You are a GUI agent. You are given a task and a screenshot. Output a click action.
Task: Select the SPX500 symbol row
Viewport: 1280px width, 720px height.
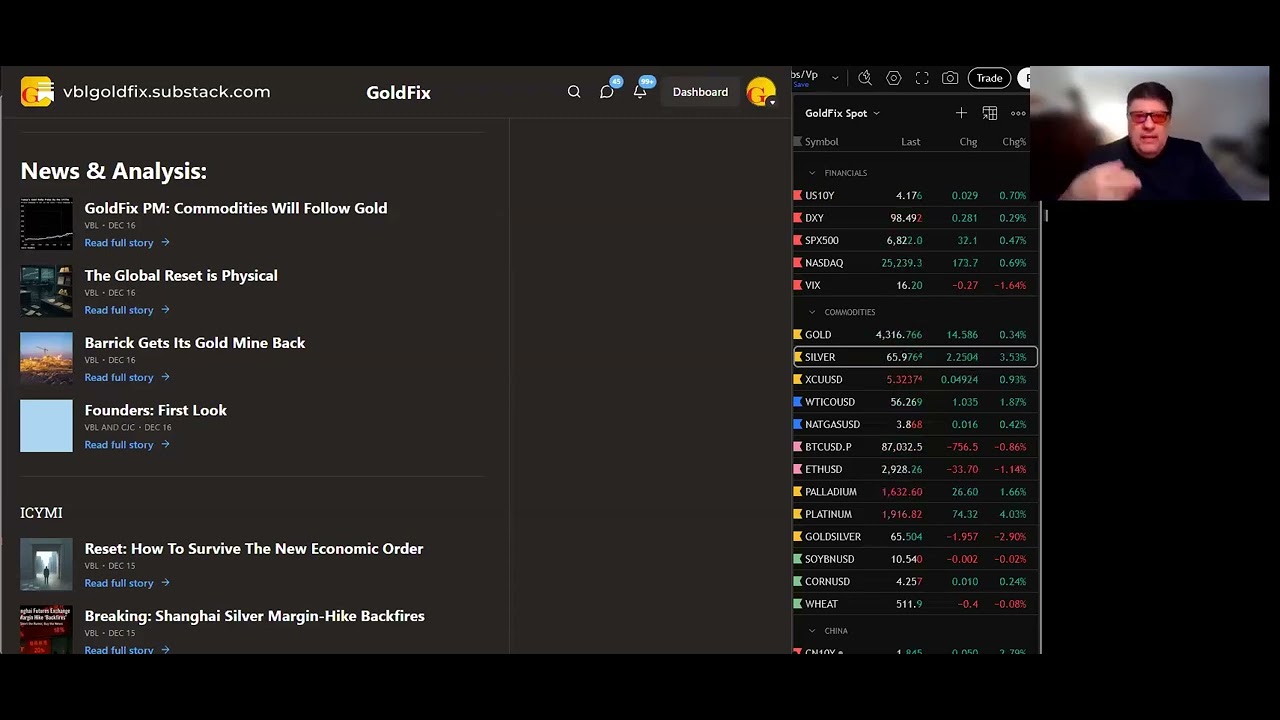pyautogui.click(x=915, y=240)
